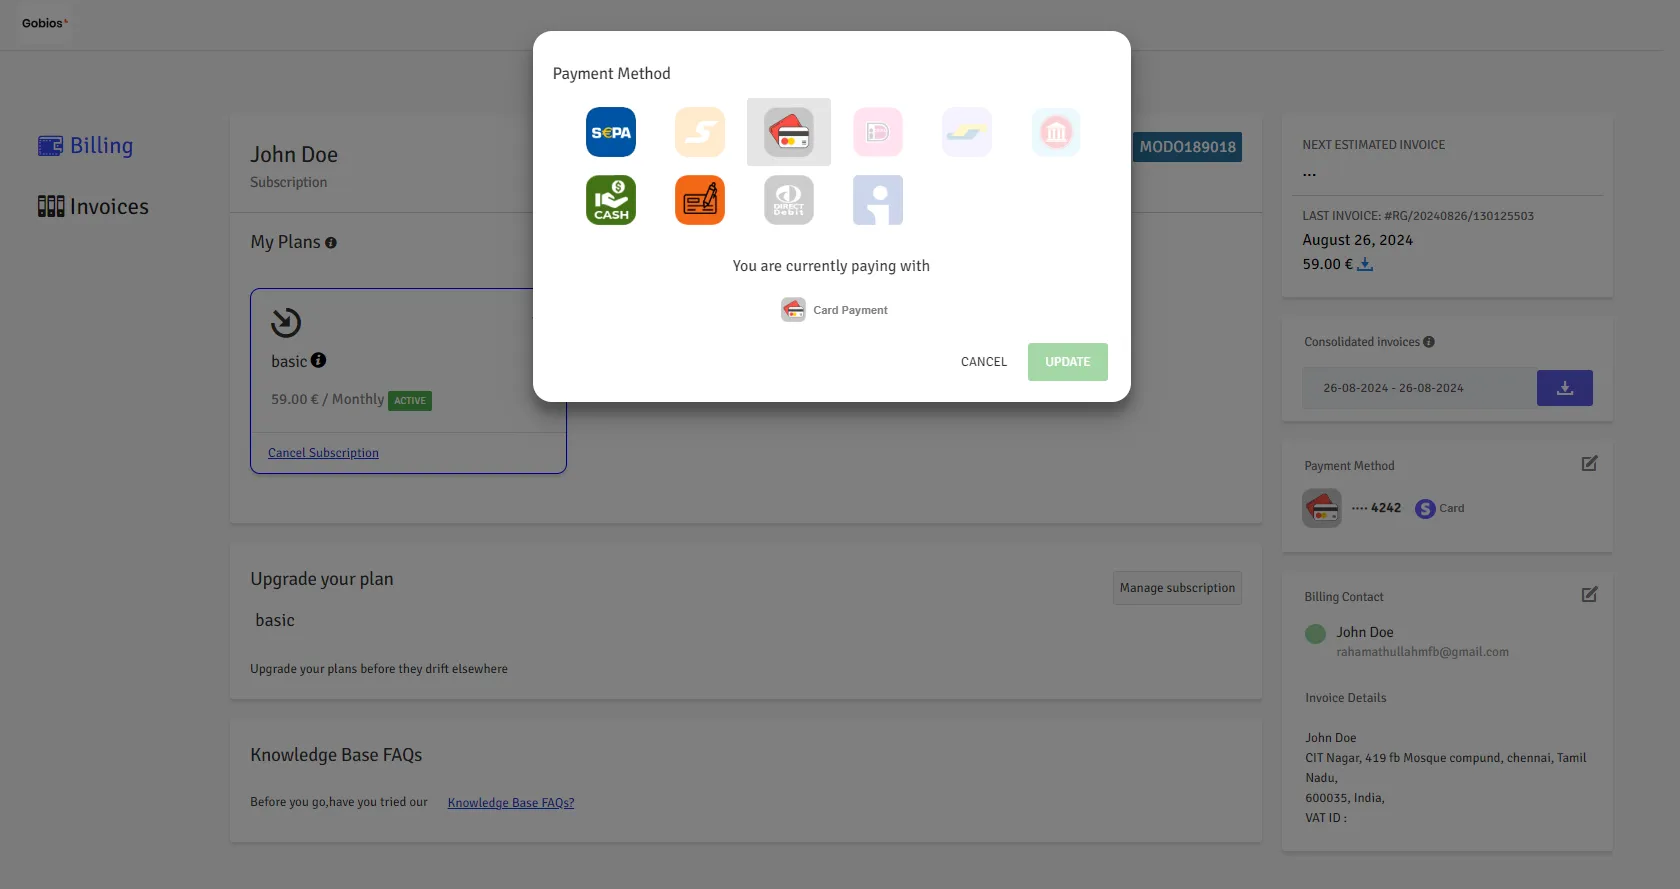
Task: Click card number ending 4242
Action: pos(1377,508)
